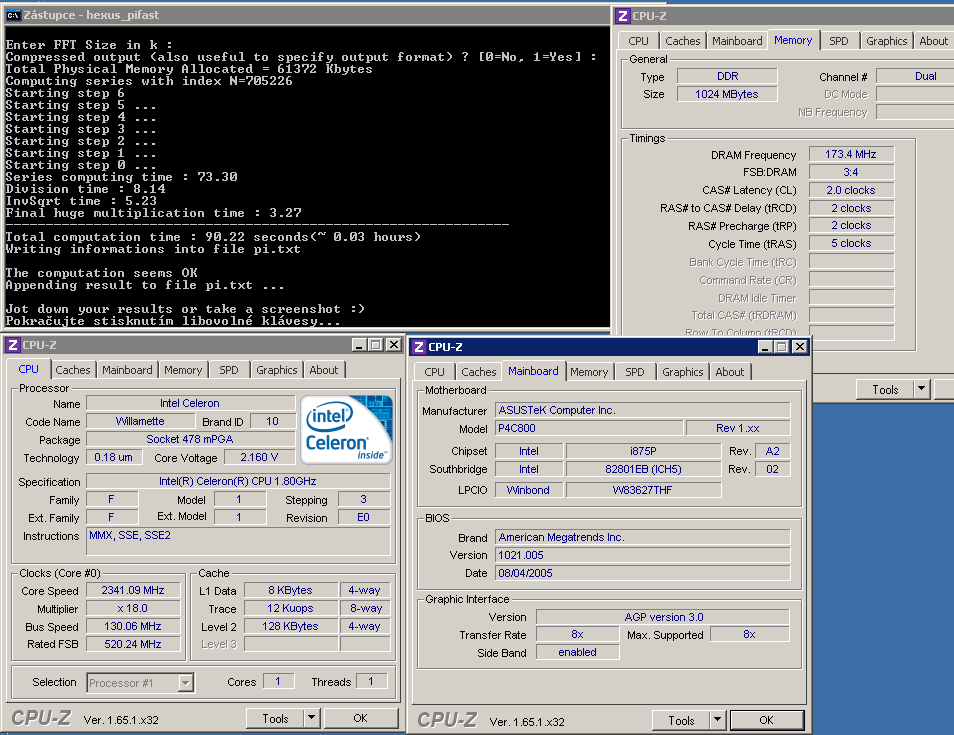Click the Southbridge value 82801EB (ICH5)
This screenshot has height=735, width=954.
click(643, 469)
